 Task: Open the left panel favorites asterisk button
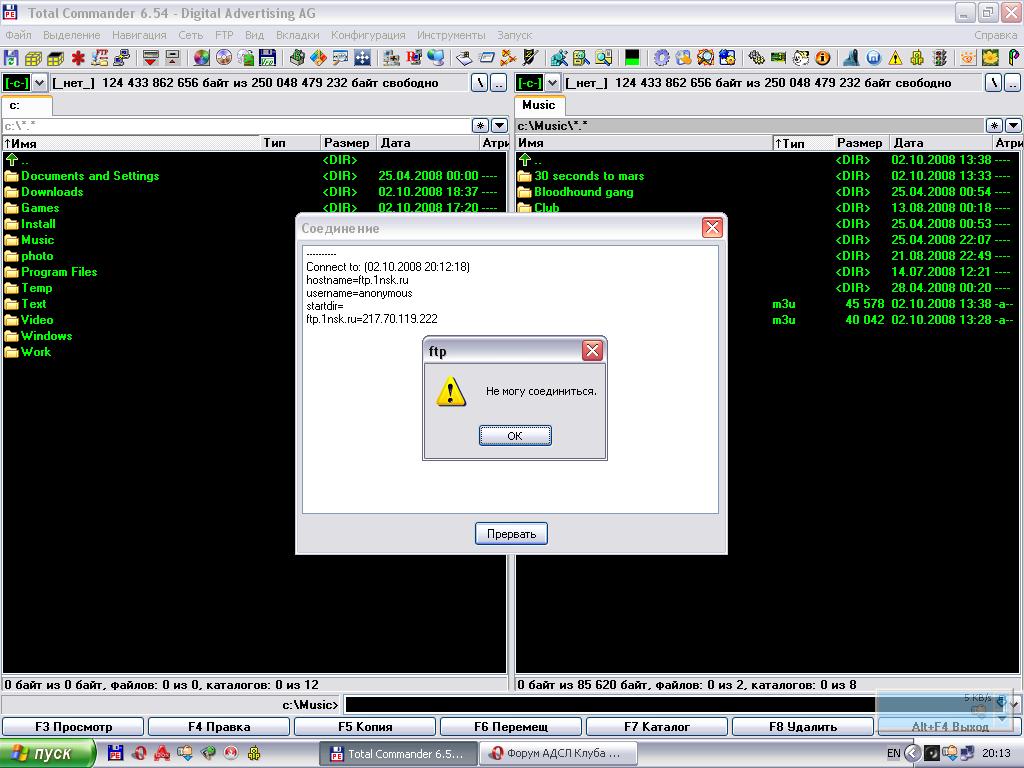[x=481, y=125]
